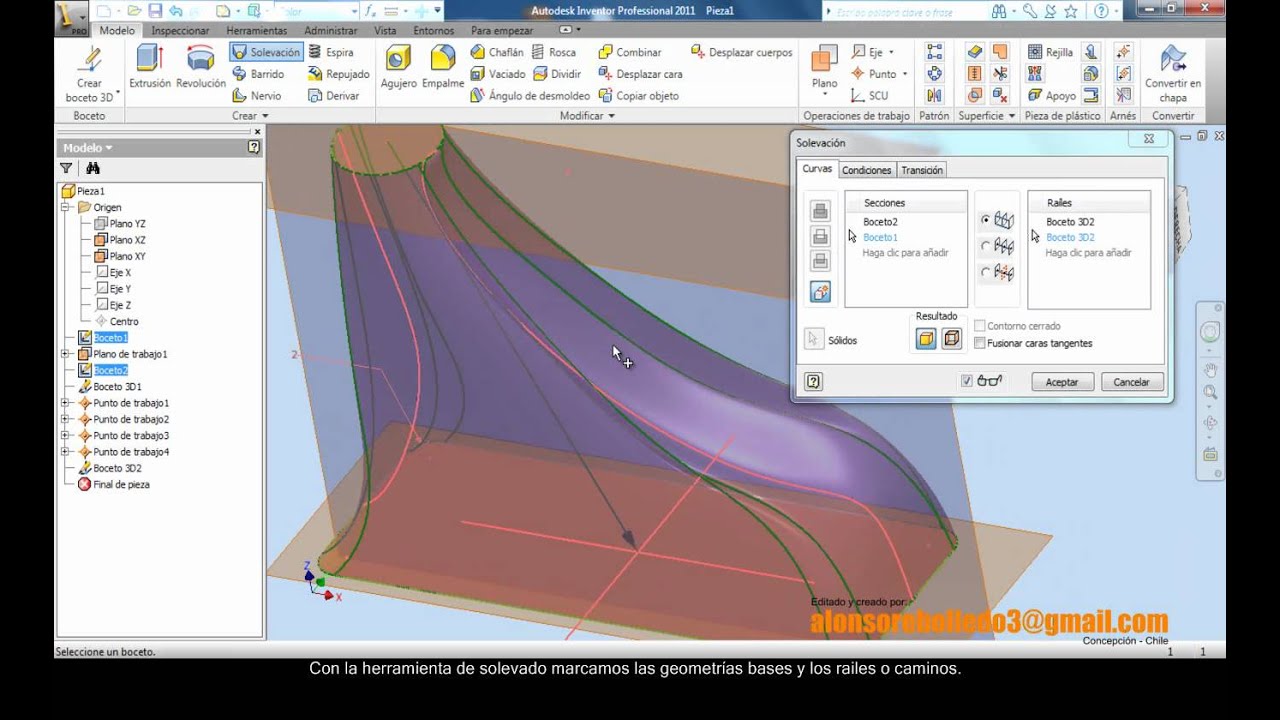Switch to Transición tab in Solevación
This screenshot has width=1280, height=720.
(x=922, y=170)
